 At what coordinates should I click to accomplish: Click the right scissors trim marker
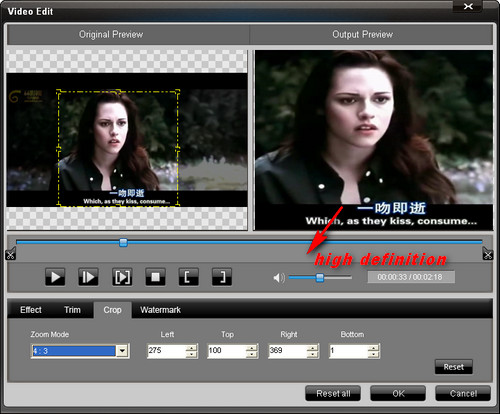tap(488, 254)
